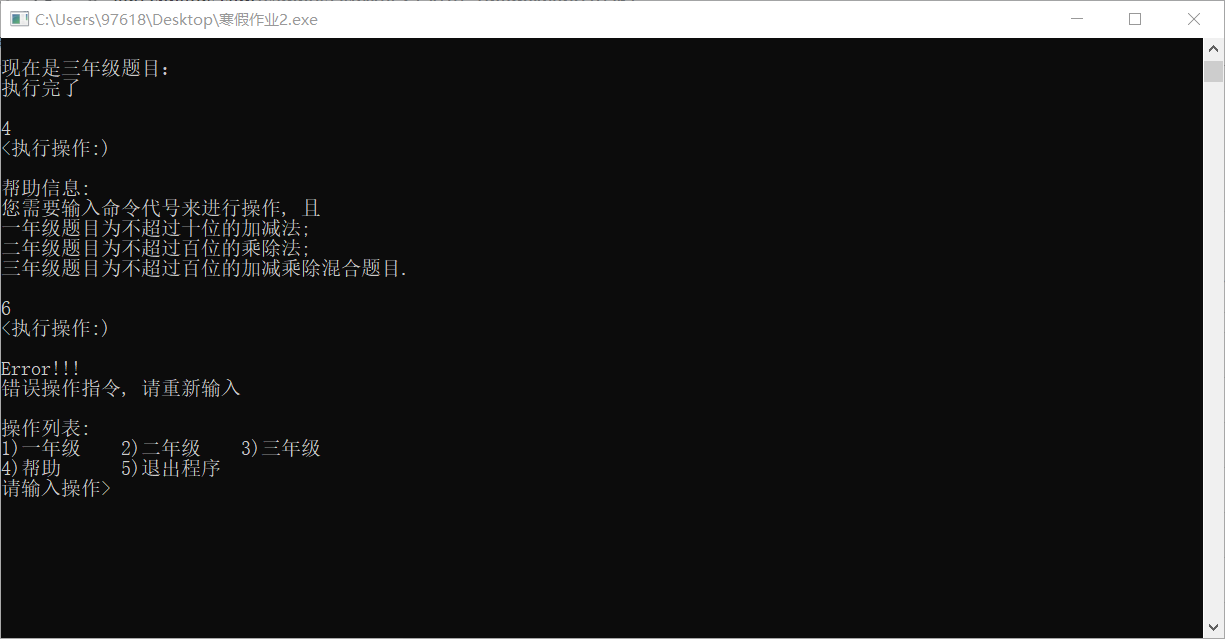Click the 错误操作指令 message line
The width and height of the screenshot is (1225, 639).
pos(121,389)
